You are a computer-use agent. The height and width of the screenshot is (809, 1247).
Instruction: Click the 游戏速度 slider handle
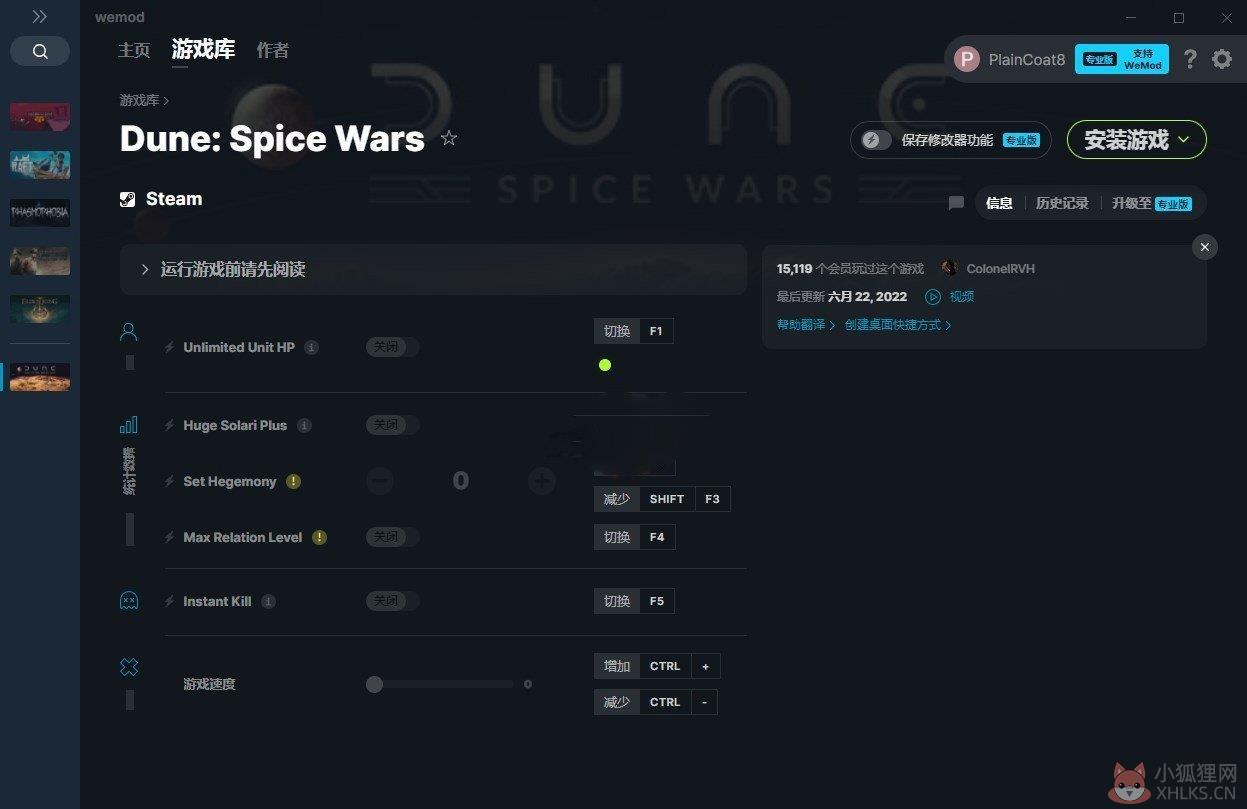click(374, 684)
